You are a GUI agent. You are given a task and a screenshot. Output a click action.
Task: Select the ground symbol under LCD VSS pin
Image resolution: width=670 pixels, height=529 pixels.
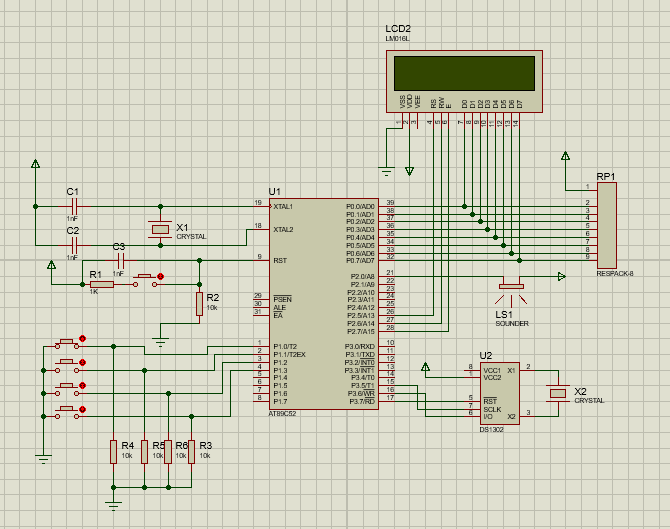point(386,172)
